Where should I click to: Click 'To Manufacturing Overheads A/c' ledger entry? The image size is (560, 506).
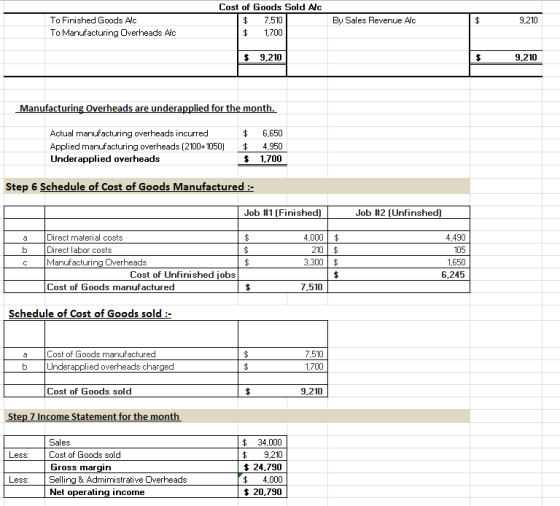click(113, 33)
